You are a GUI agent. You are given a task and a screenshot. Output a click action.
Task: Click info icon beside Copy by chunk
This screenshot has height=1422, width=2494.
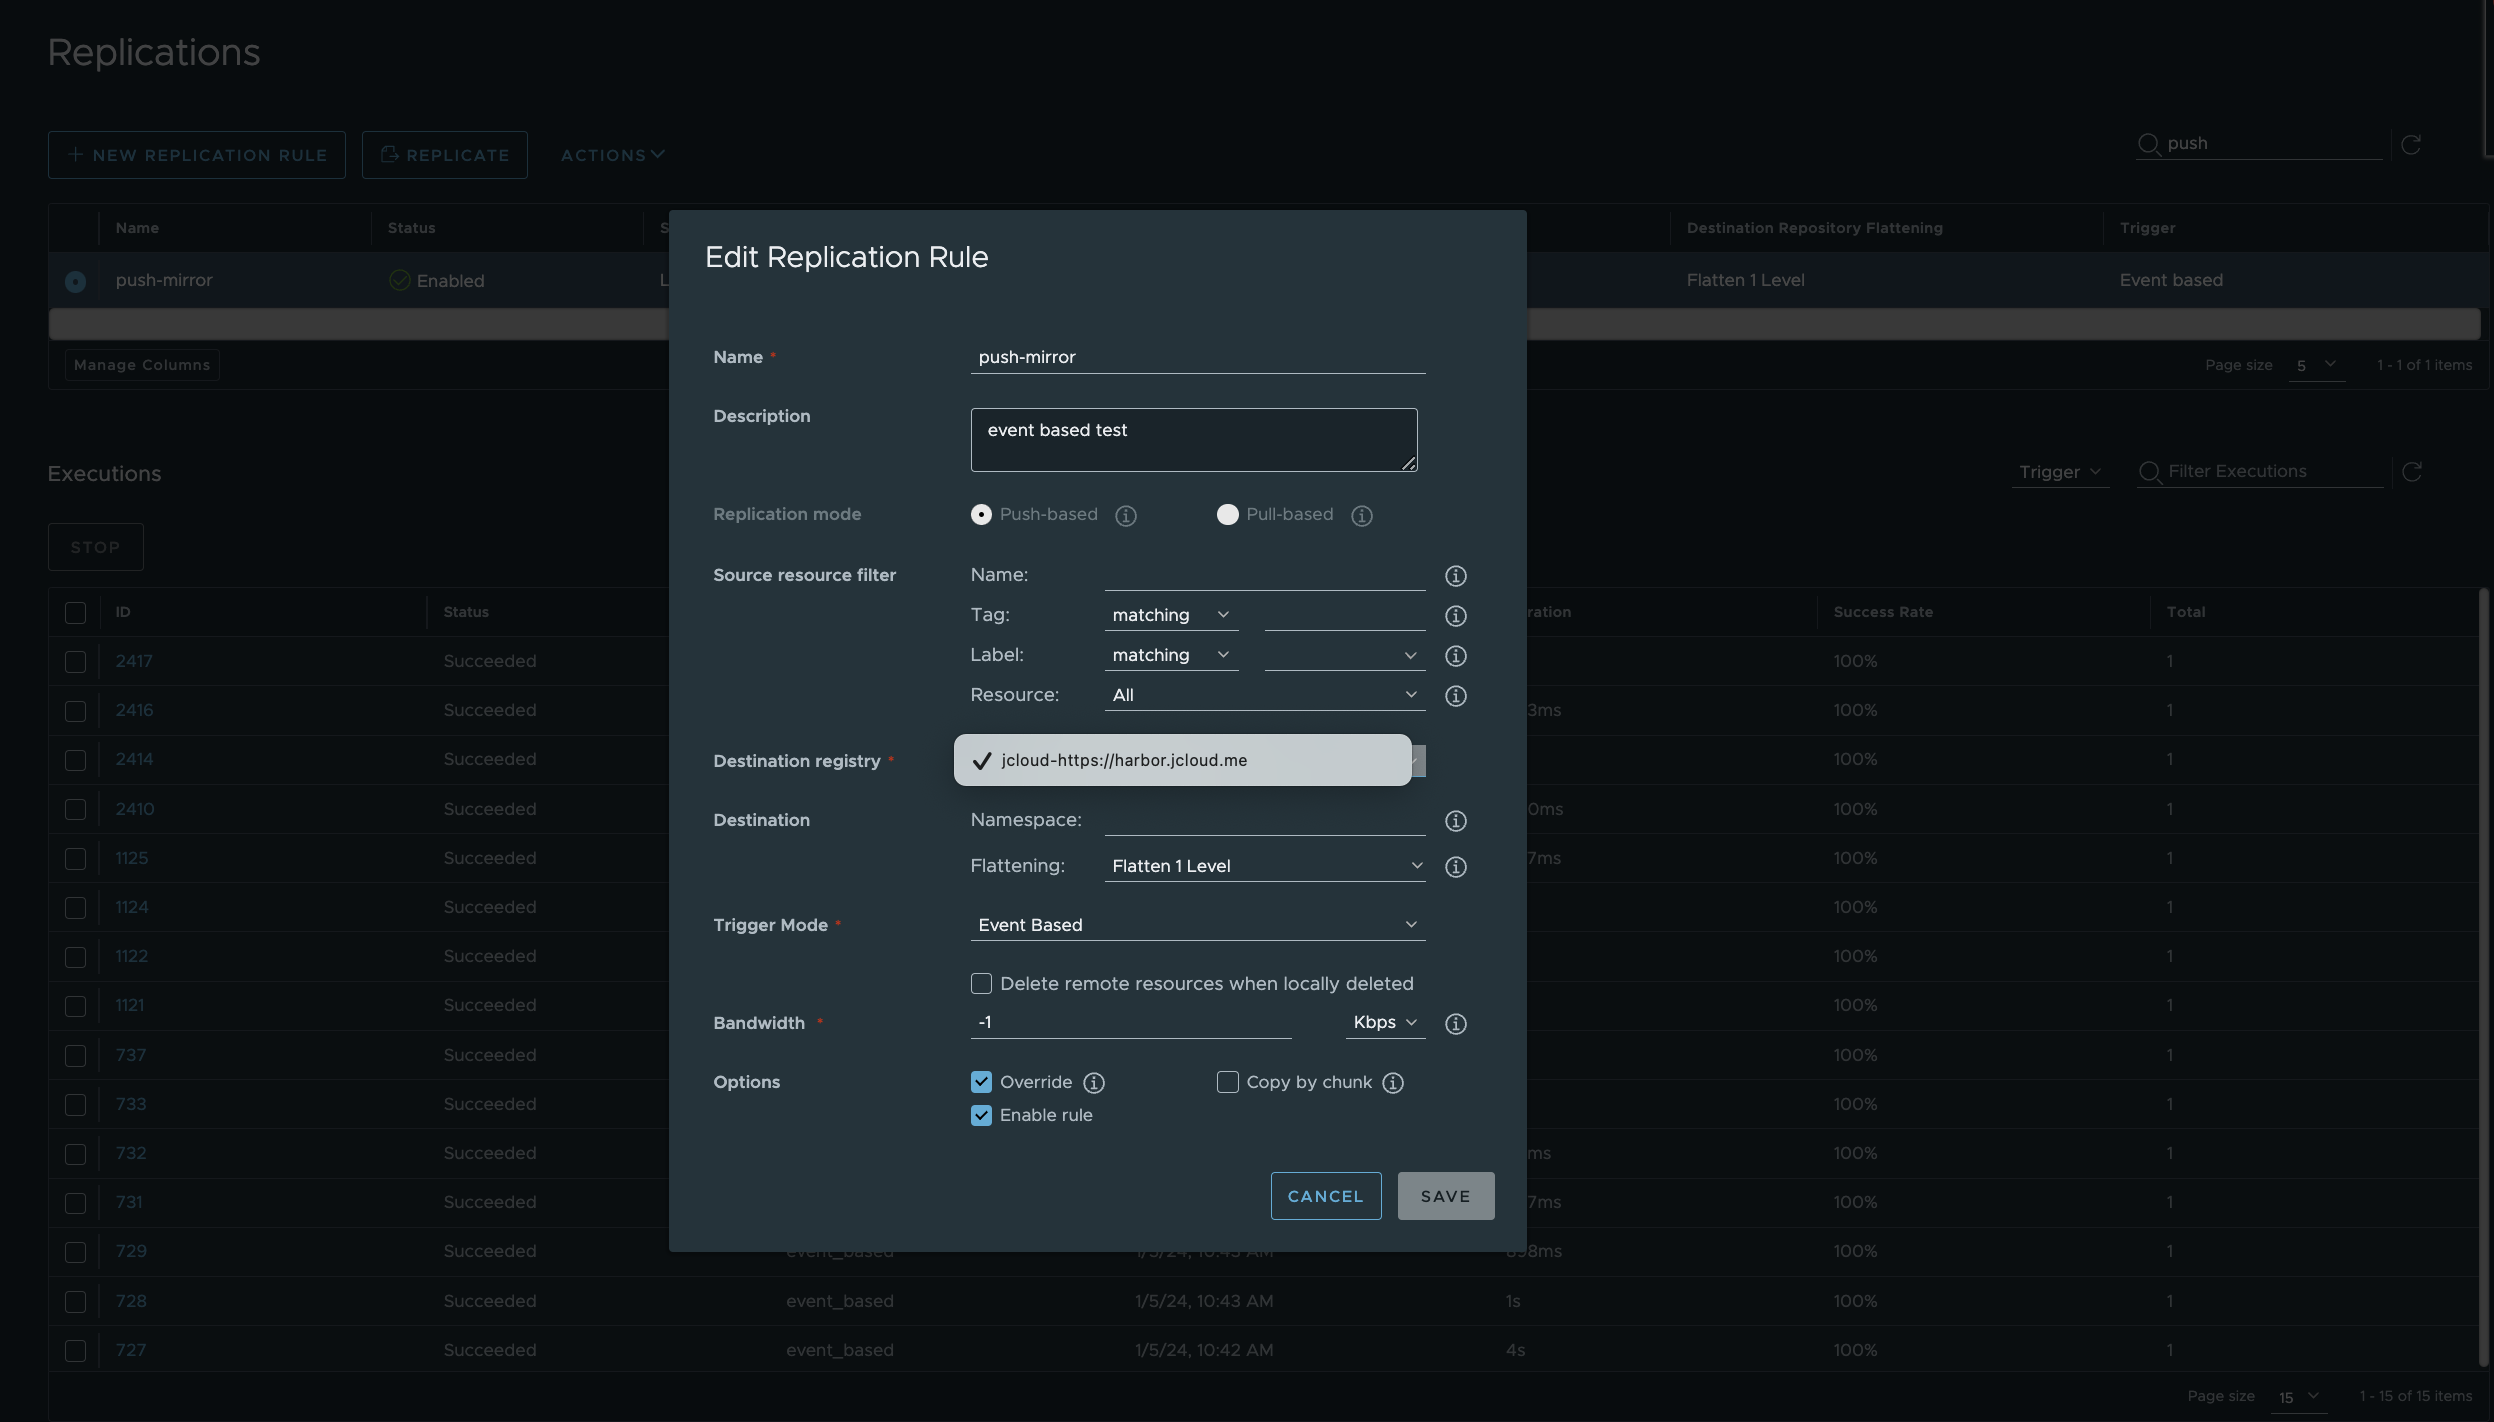click(x=1393, y=1083)
